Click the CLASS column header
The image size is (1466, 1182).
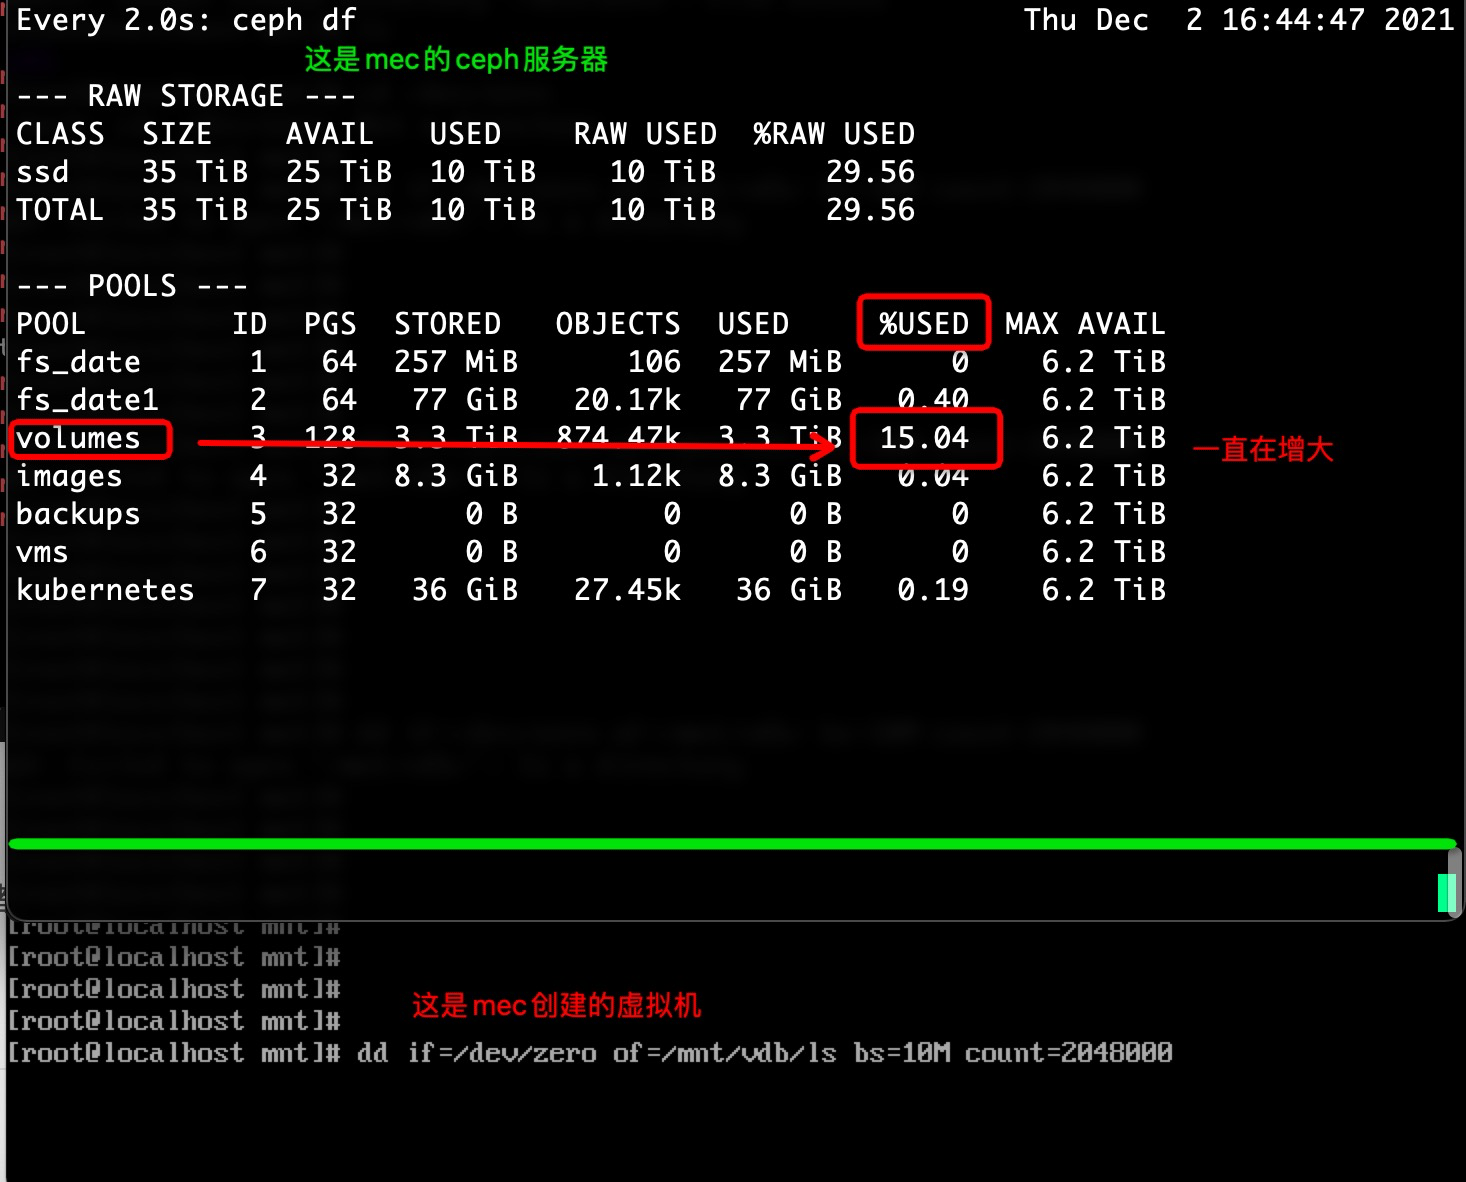pyautogui.click(x=60, y=134)
